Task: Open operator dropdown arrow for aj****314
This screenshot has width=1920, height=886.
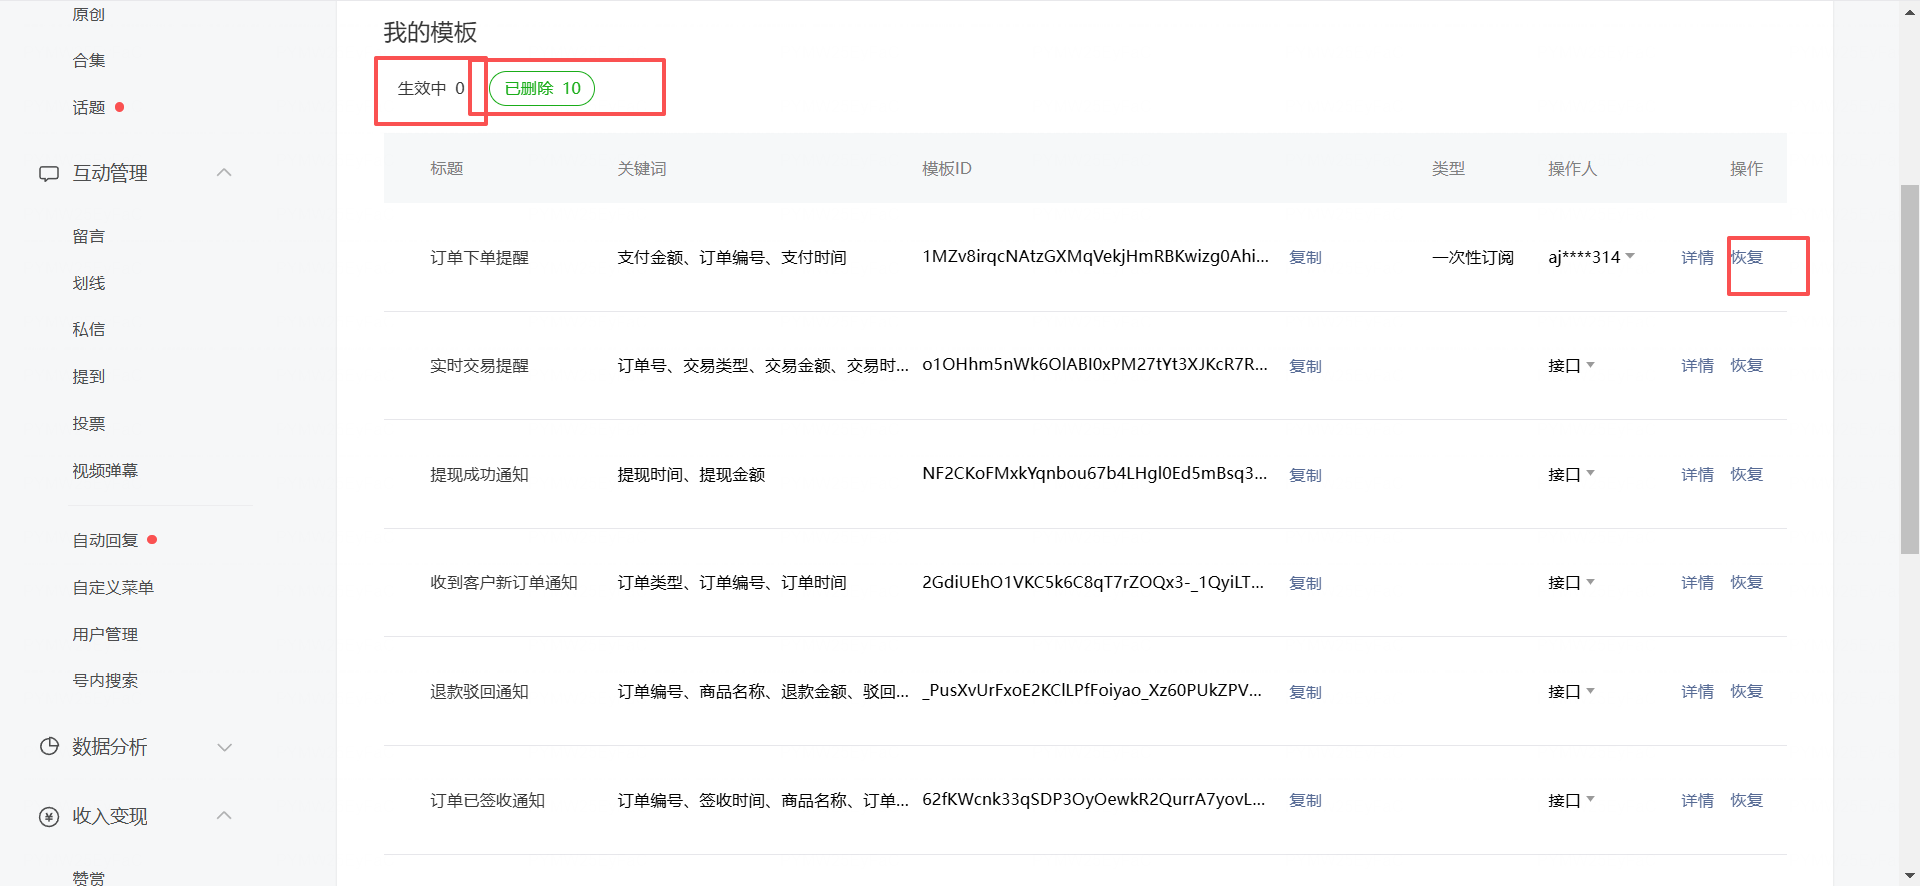Action: click(x=1630, y=257)
